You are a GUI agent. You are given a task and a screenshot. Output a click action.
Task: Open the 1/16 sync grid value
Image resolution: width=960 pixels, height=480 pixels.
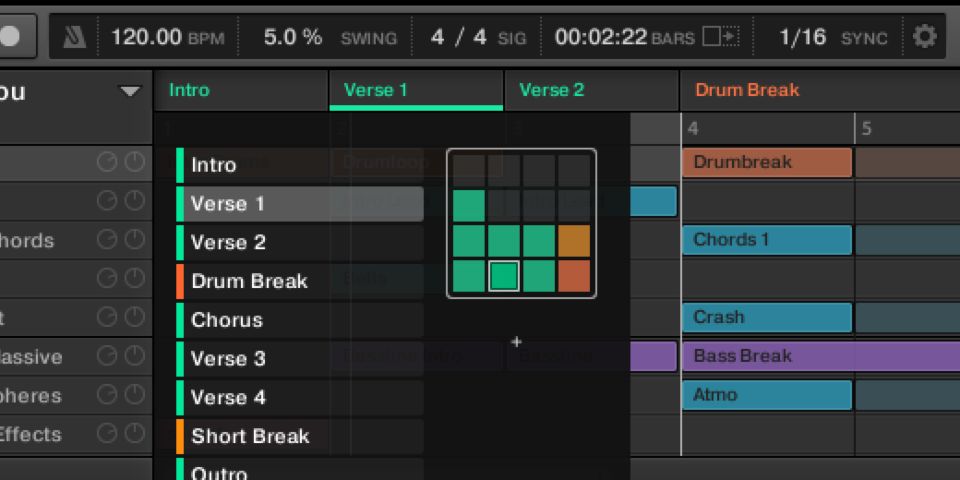coord(802,37)
